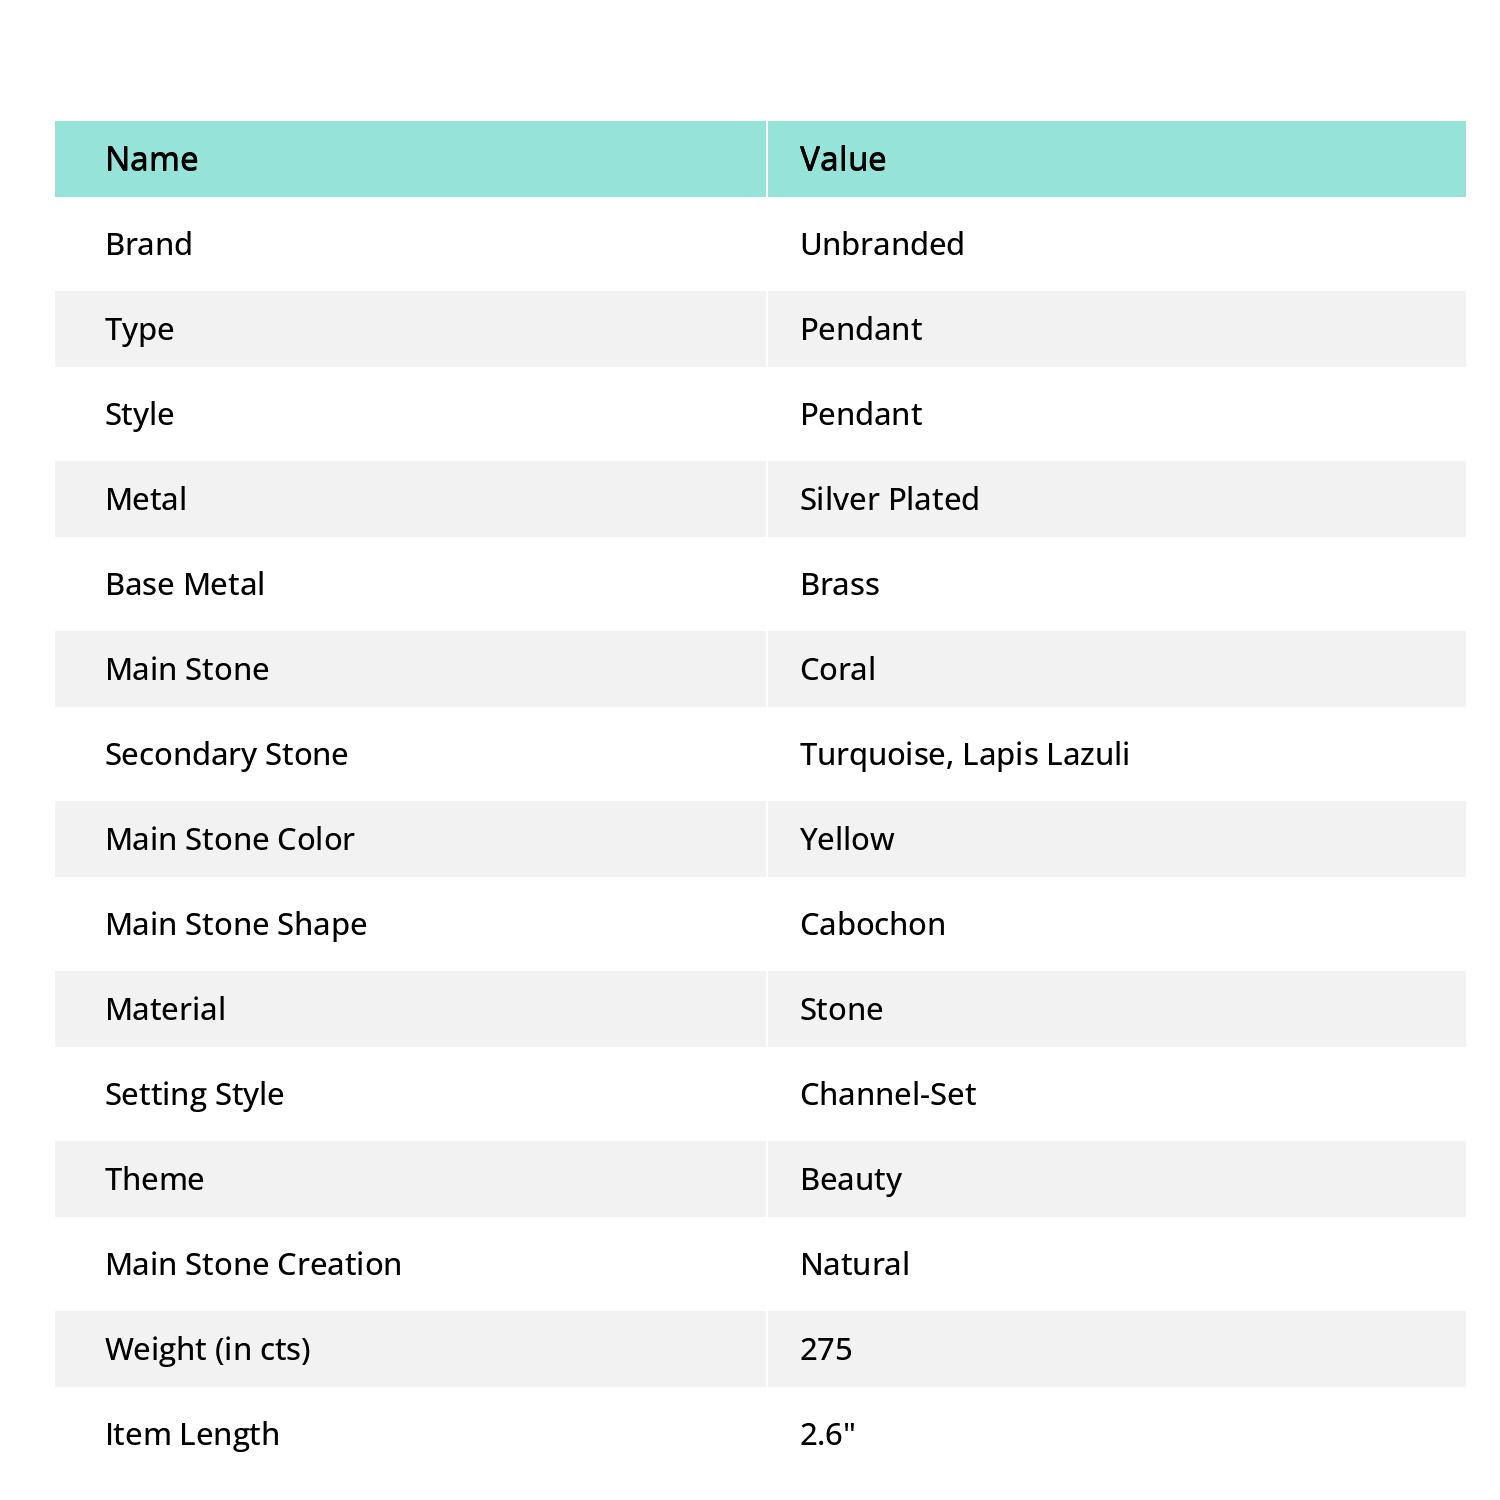1500x1500 pixels.
Task: Select the Type row label
Action: tap(140, 330)
